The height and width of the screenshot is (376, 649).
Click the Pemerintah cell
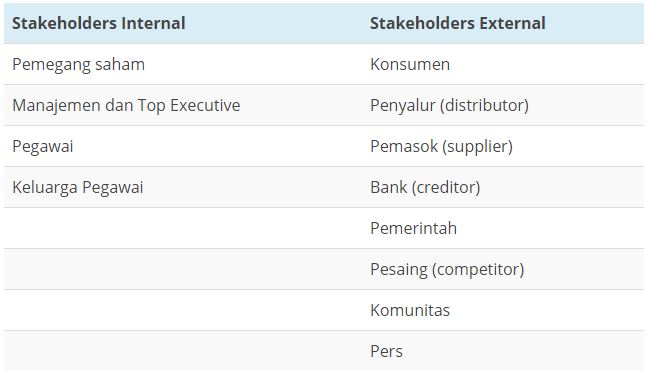click(x=503, y=228)
